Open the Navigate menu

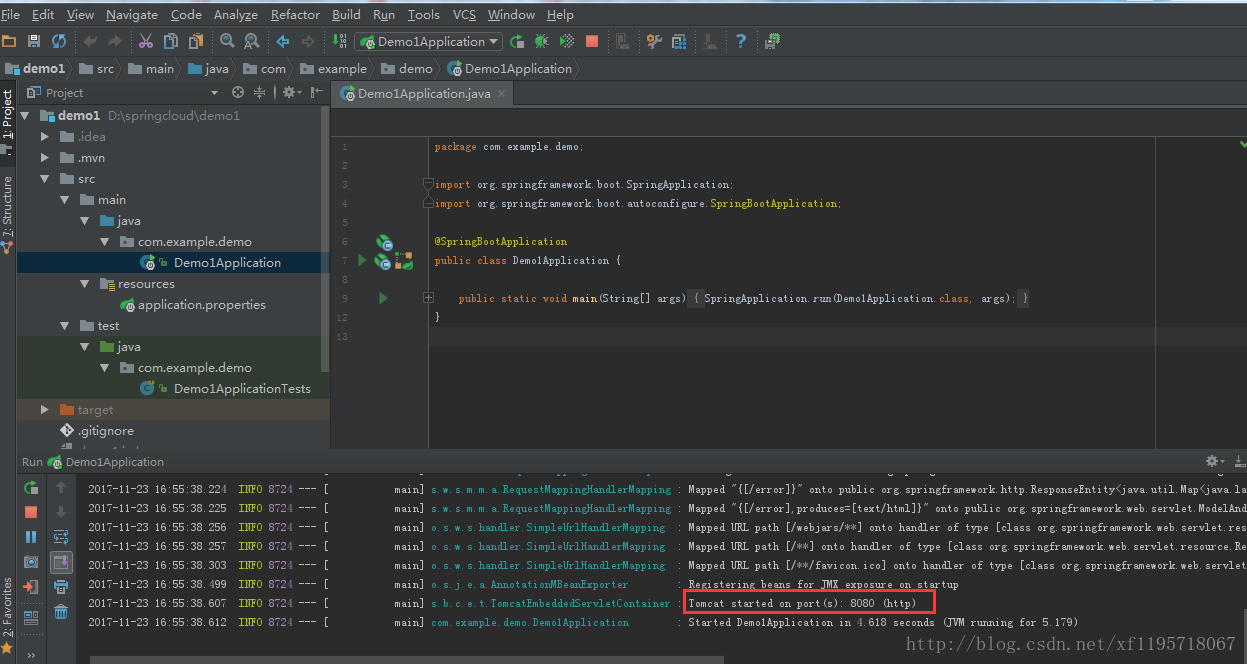click(132, 14)
